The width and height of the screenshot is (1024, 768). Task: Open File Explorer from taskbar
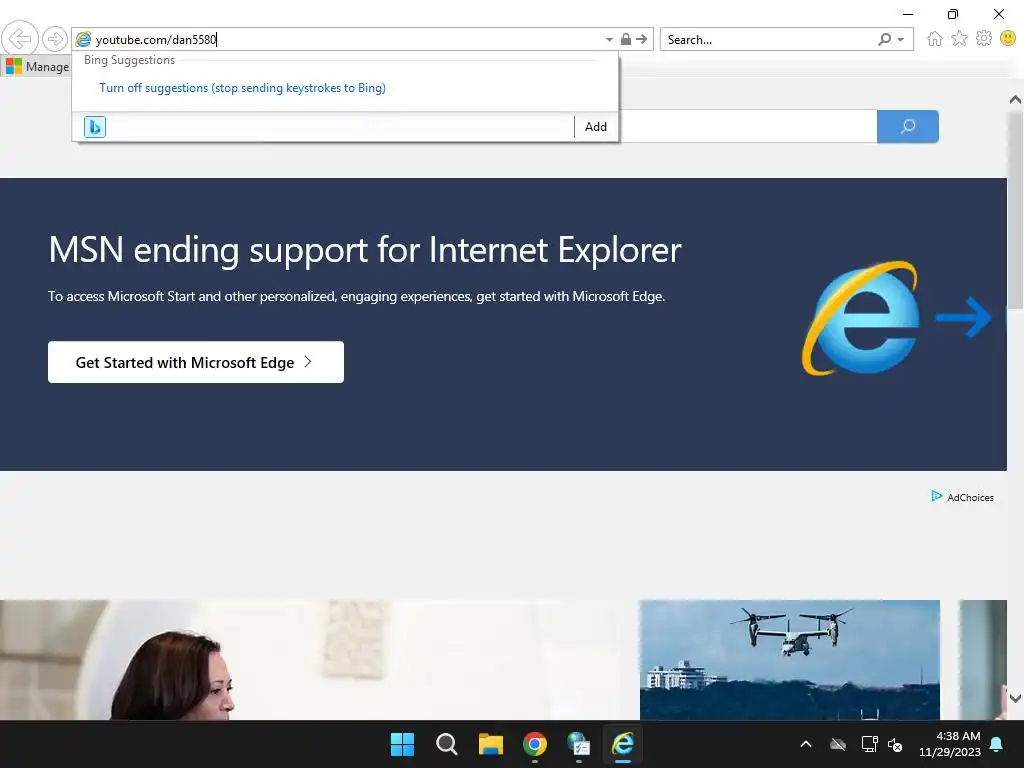(490, 744)
